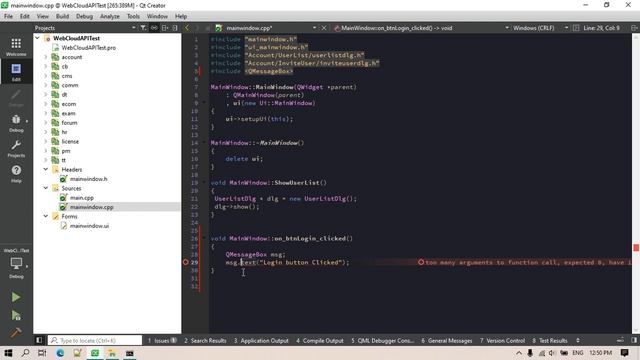Open Search Results pane
The image size is (640, 360).
[x=205, y=340]
